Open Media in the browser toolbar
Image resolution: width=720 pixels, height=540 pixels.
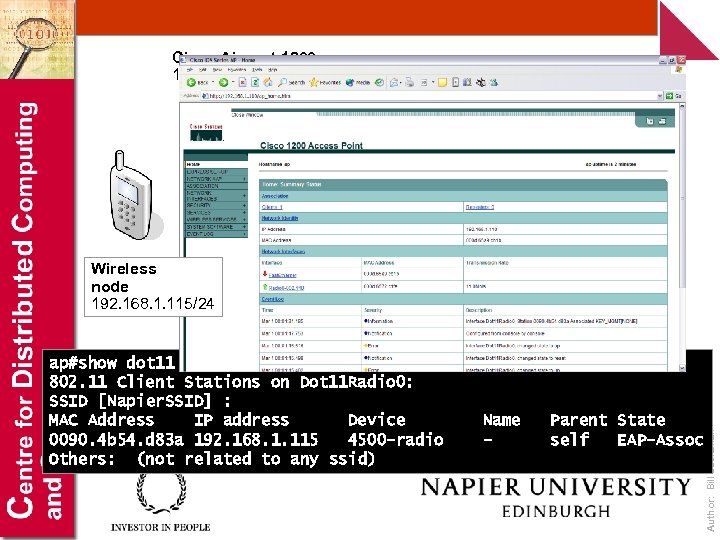pyautogui.click(x=358, y=83)
